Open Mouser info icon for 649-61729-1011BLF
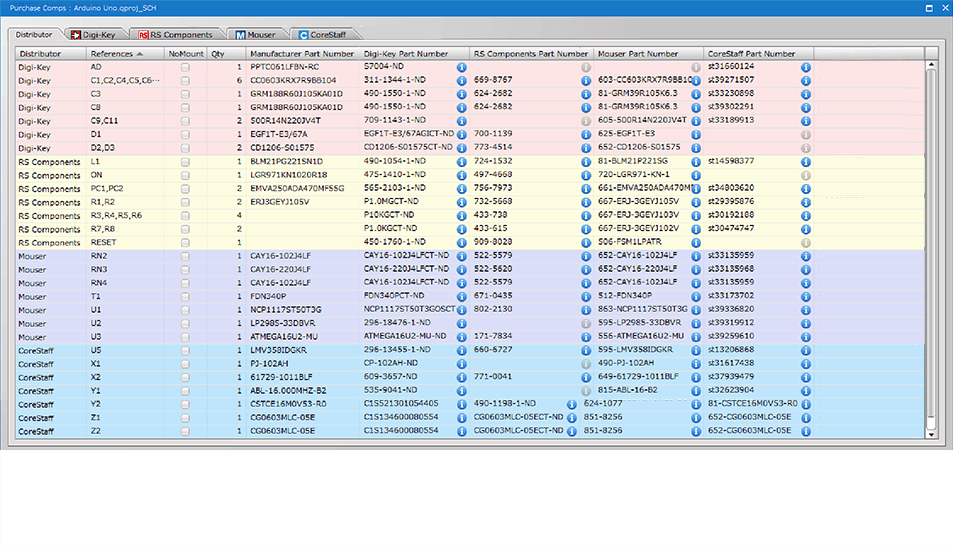 (696, 377)
